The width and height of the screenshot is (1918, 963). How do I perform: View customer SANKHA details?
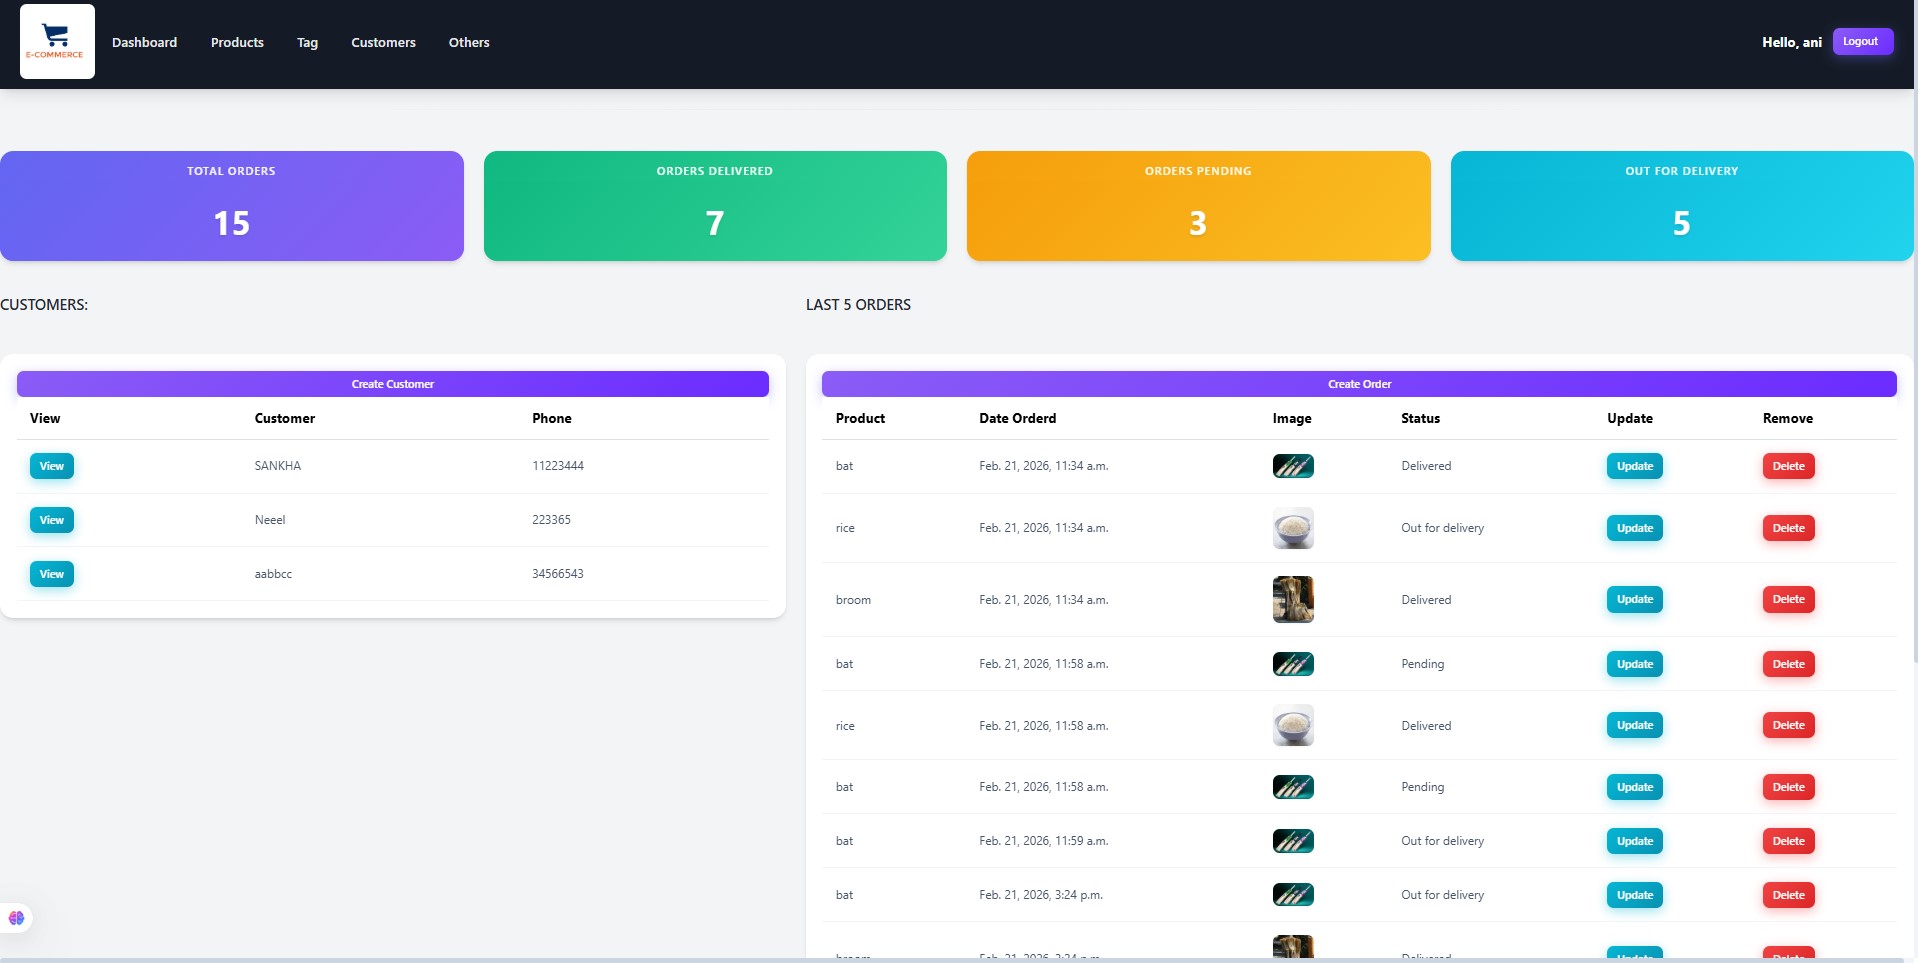coord(52,466)
